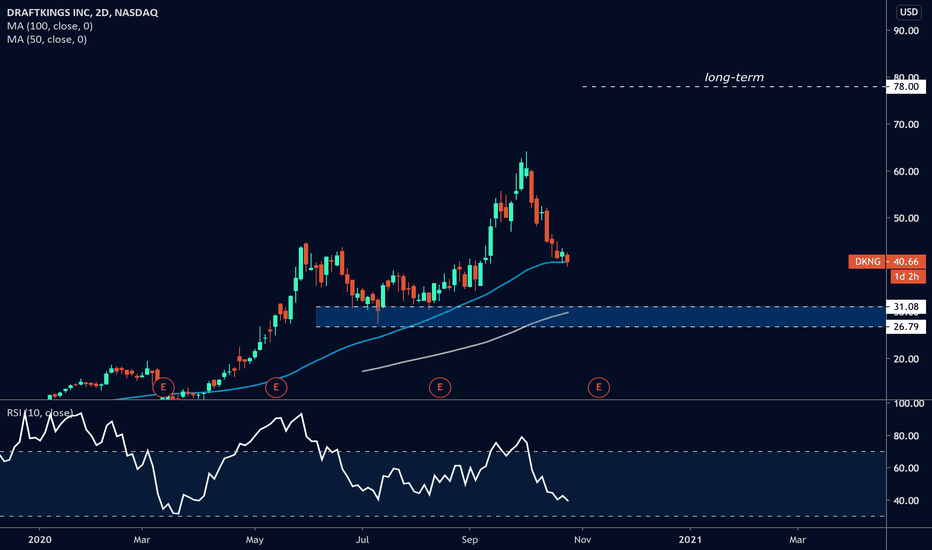Click the 2020 time axis label

40,540
